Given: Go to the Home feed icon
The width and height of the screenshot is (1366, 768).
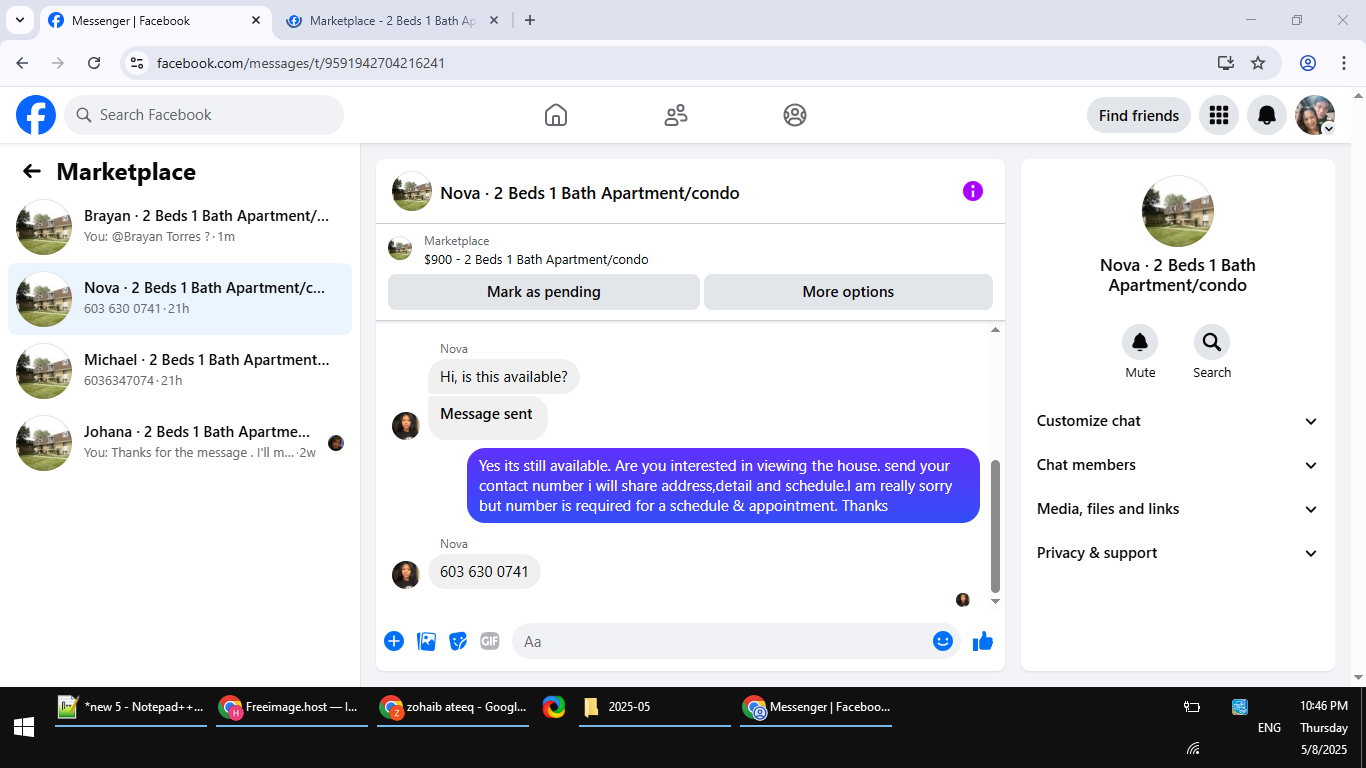Looking at the screenshot, I should 556,115.
